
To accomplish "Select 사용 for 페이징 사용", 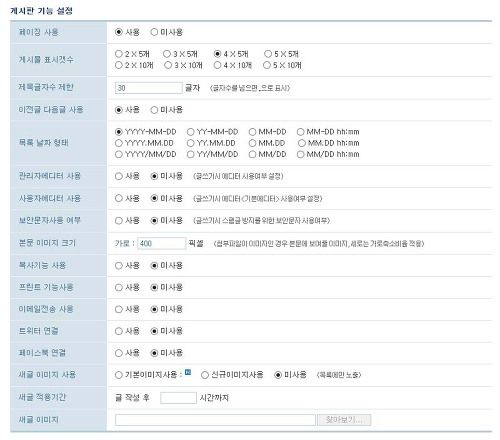I will coord(119,32).
